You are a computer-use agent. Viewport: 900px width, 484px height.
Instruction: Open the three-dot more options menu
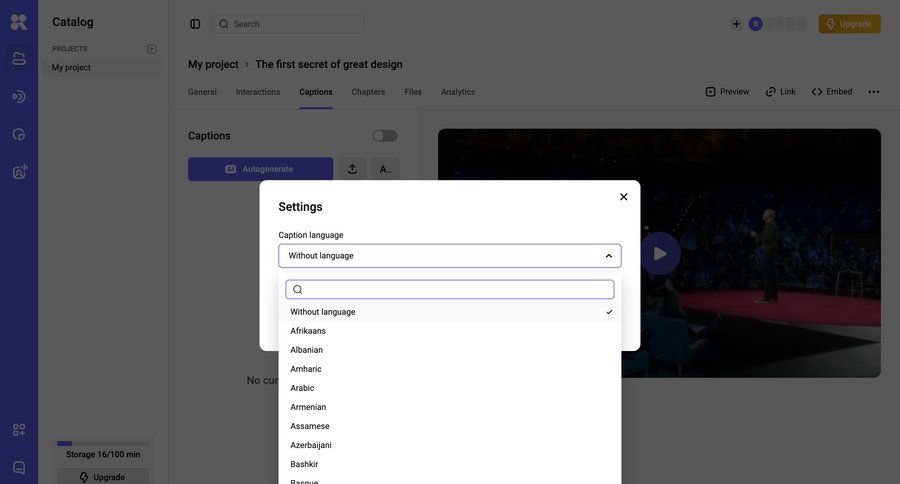point(874,92)
